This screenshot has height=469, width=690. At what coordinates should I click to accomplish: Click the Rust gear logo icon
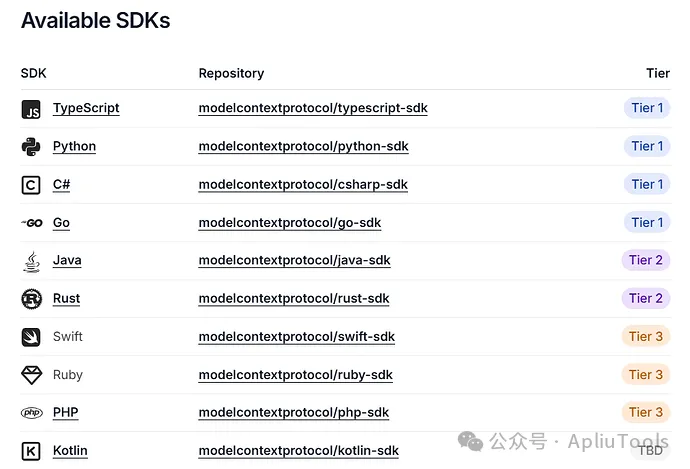point(32,299)
